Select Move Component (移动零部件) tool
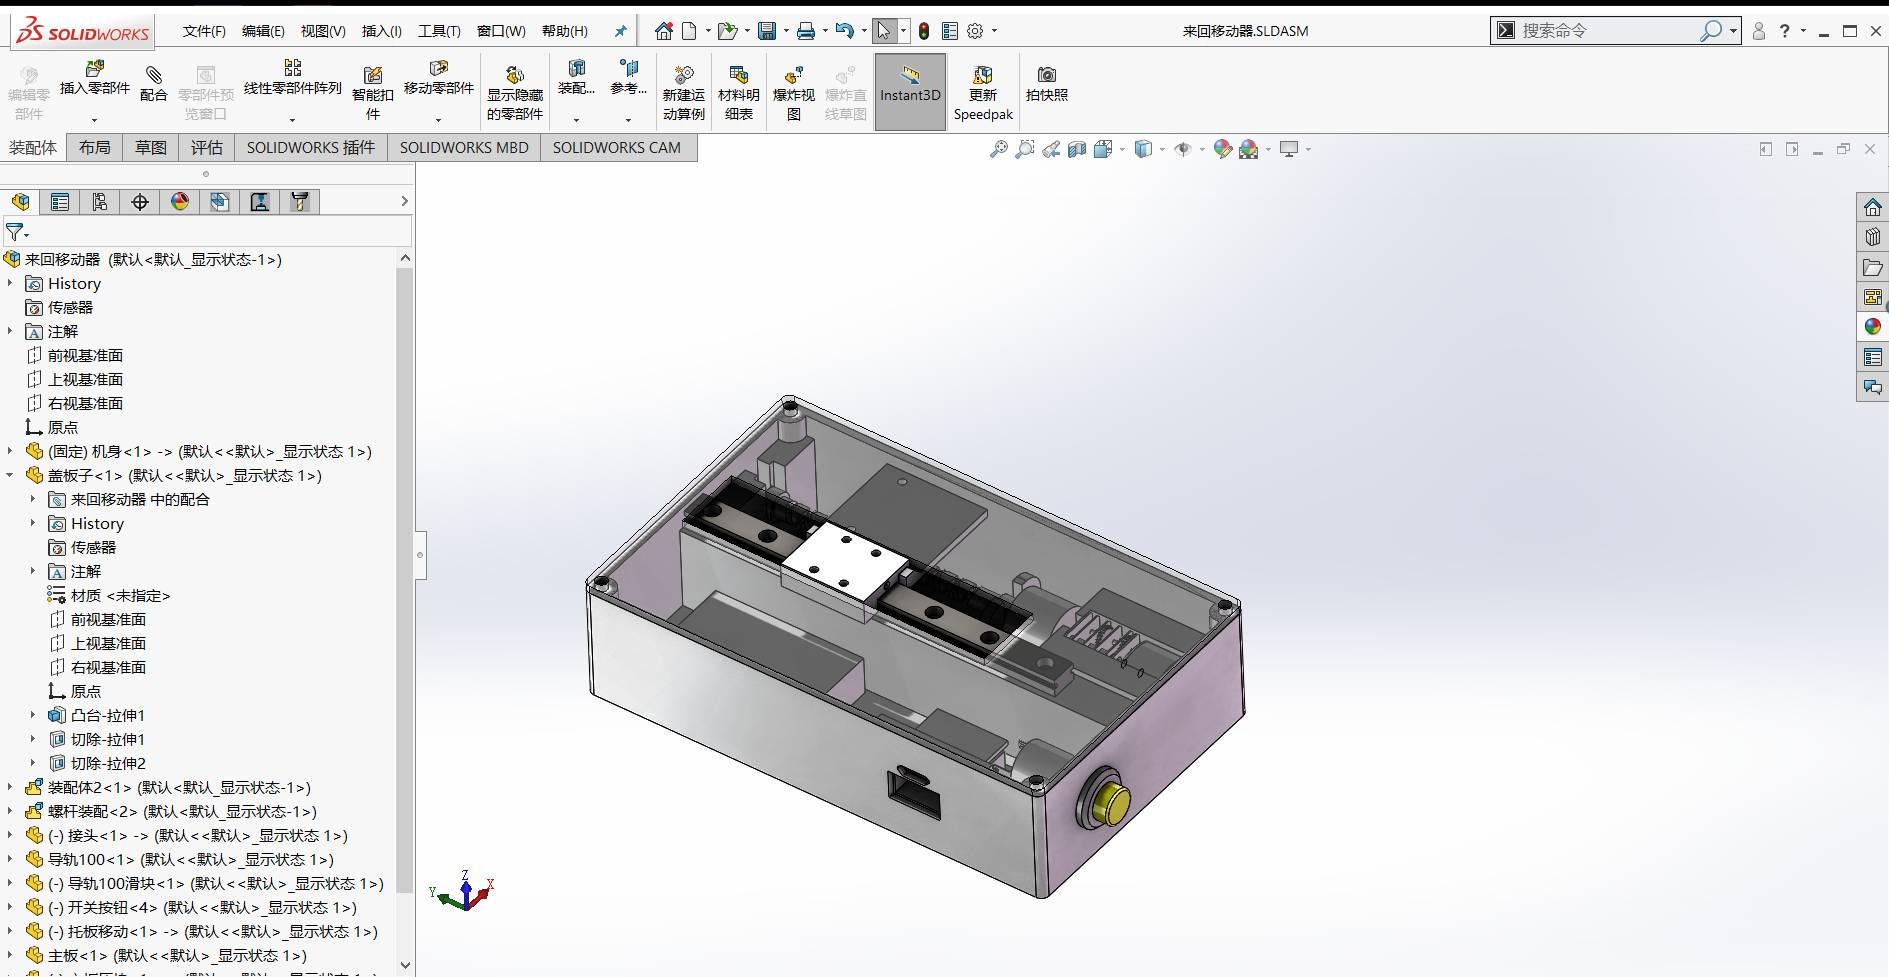 pyautogui.click(x=439, y=78)
